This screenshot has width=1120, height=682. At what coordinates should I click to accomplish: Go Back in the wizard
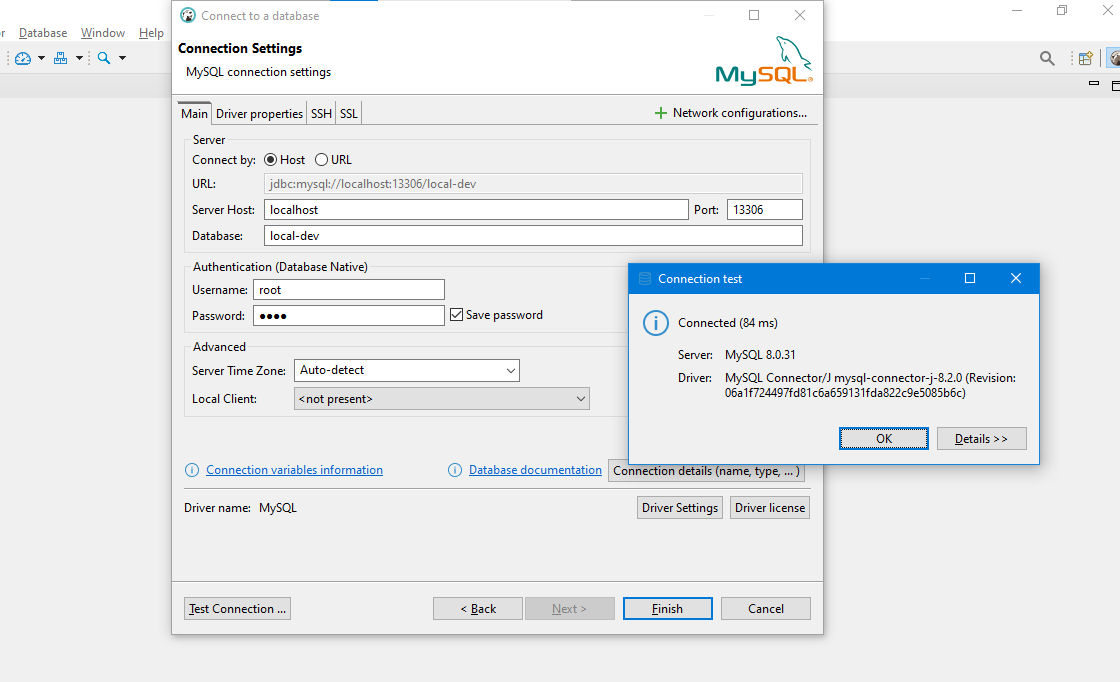click(x=478, y=608)
